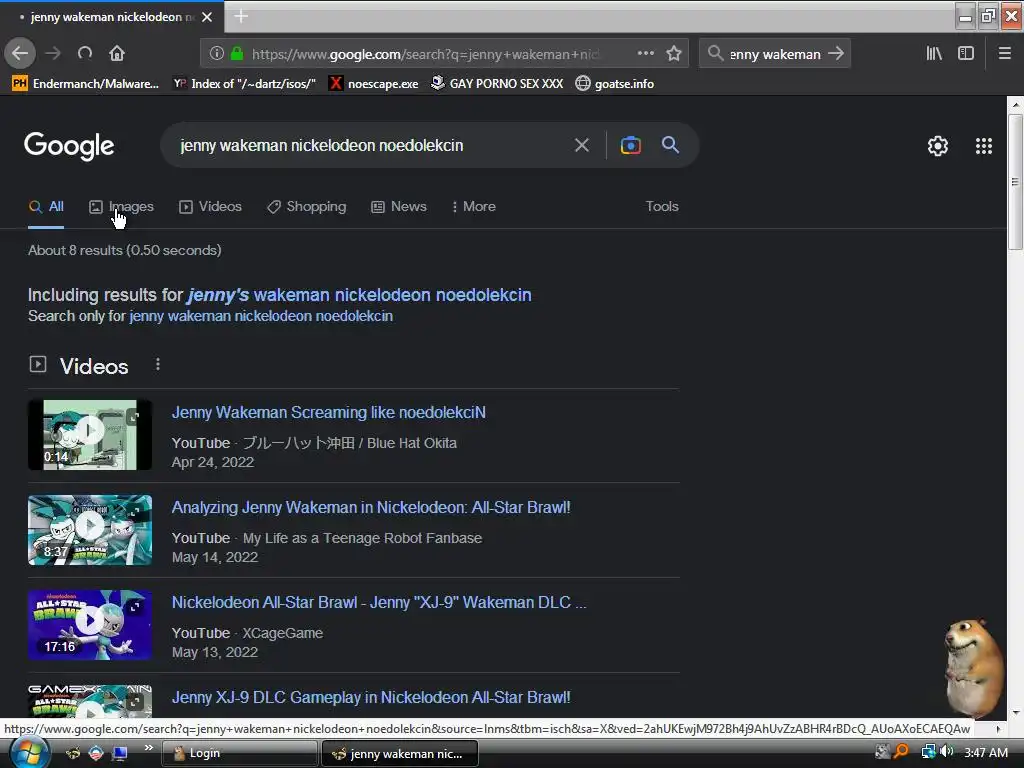
Task: Click the jenny's wakeman corrected query link
Action: click(359, 295)
